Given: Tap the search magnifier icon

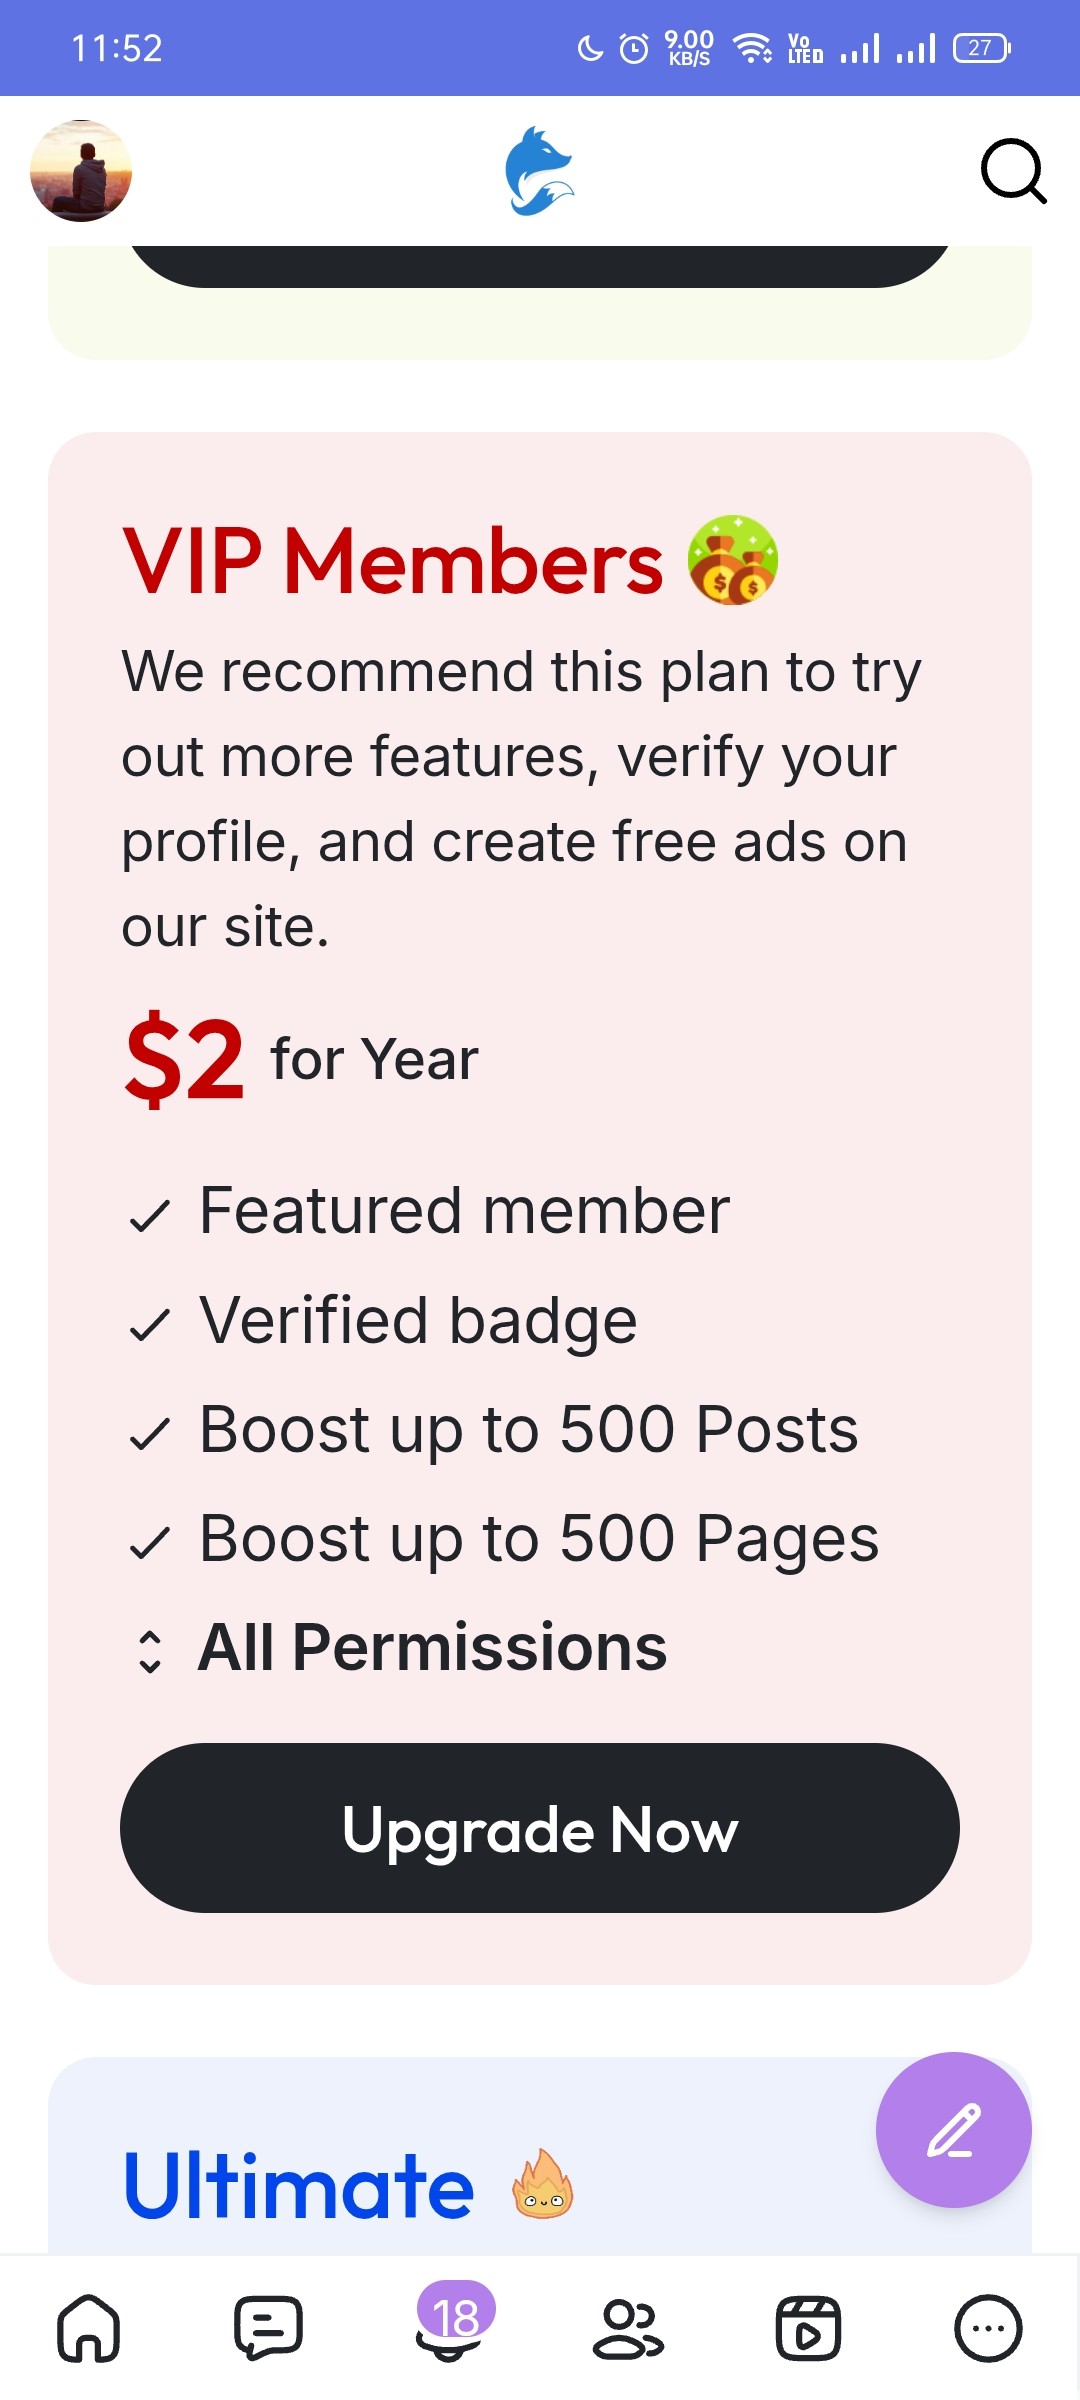Looking at the screenshot, I should (x=1012, y=172).
